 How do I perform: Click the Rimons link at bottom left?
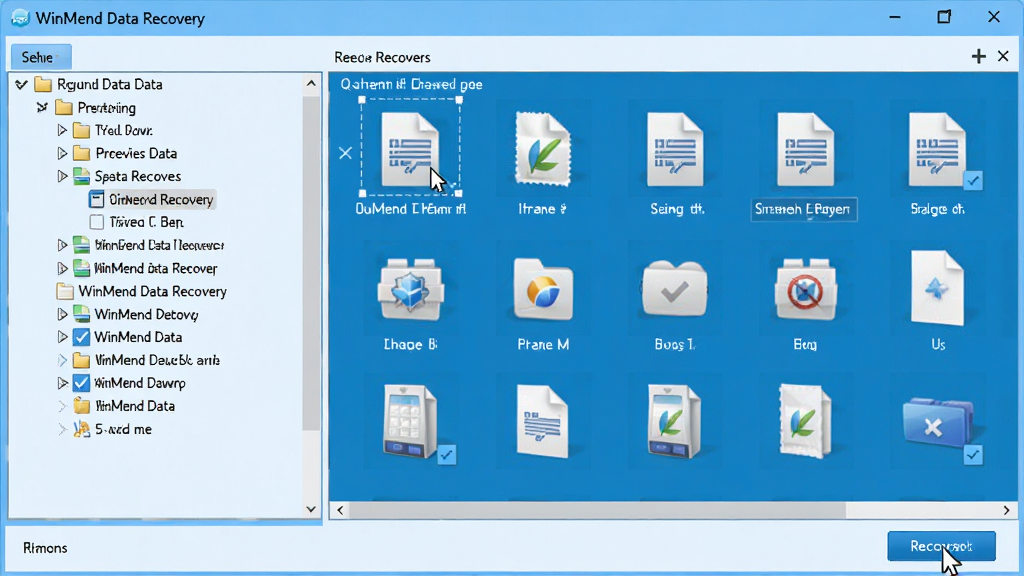point(45,548)
